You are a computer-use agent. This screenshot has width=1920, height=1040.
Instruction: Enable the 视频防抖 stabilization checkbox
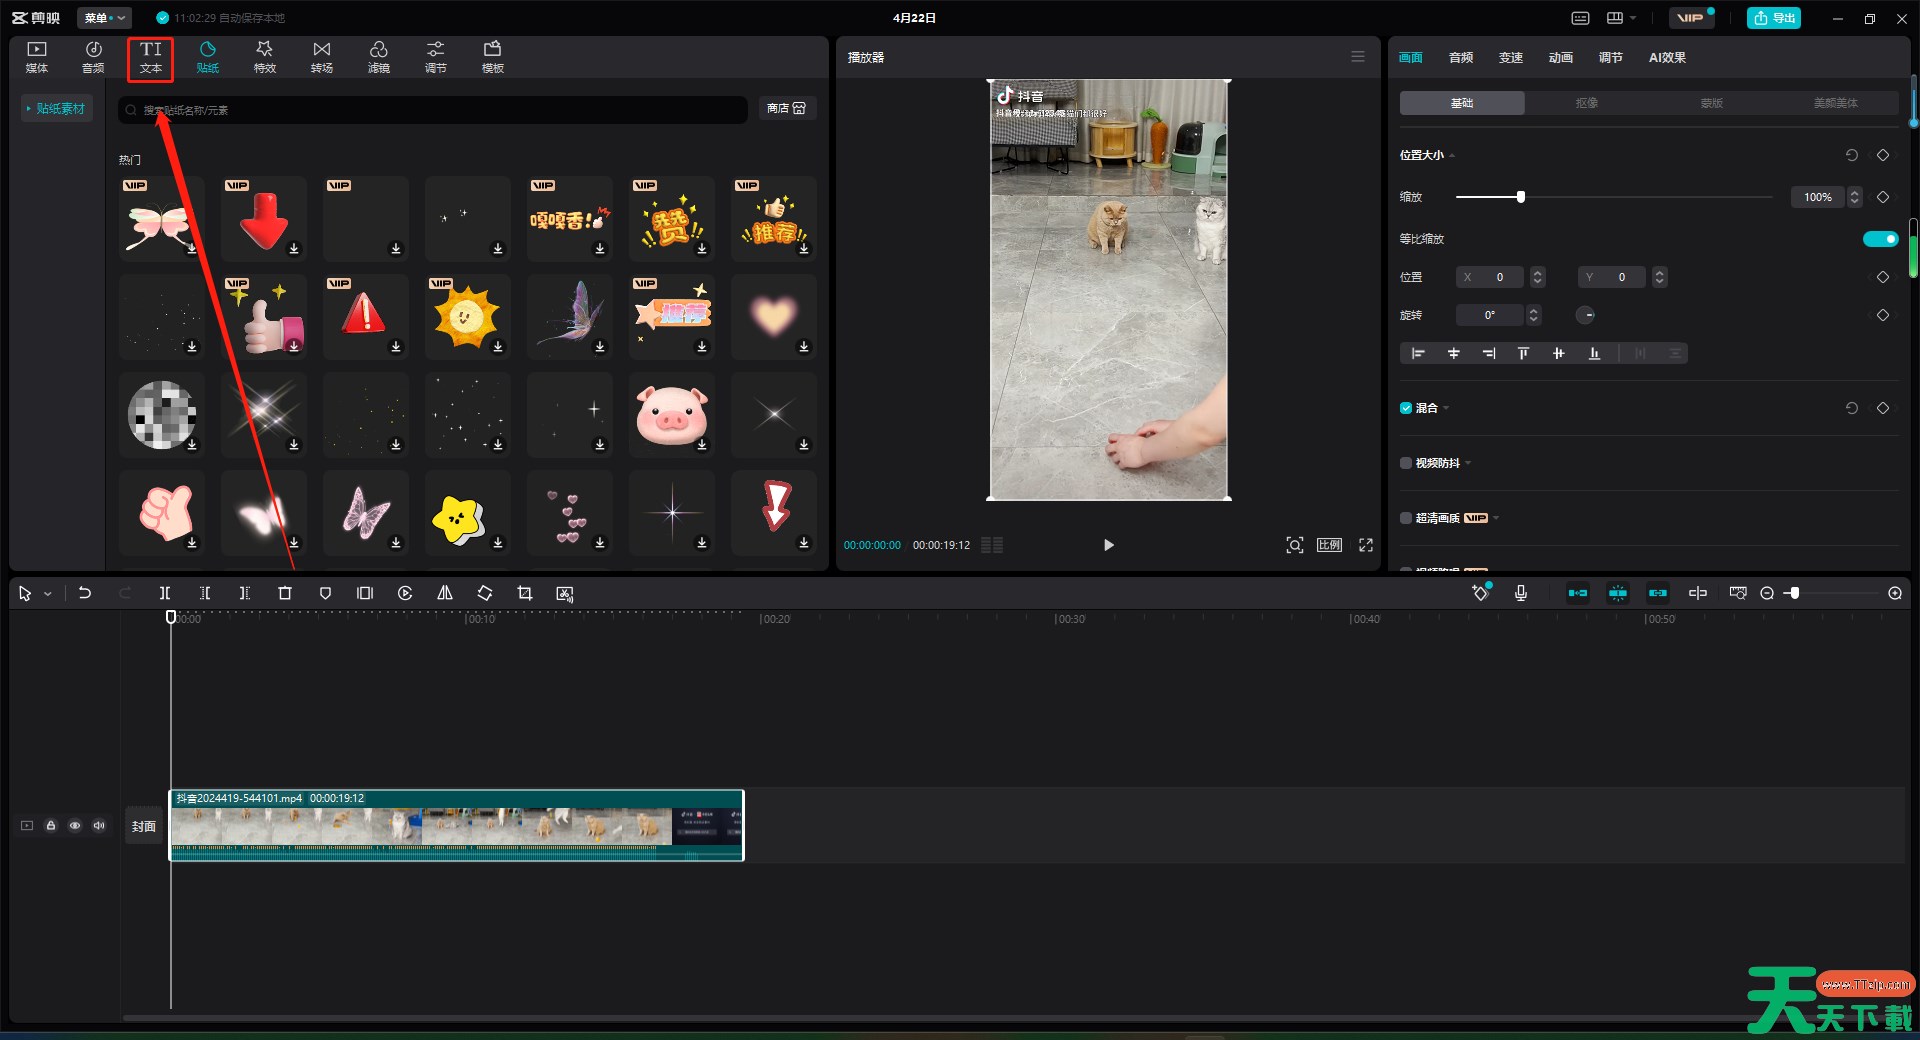pos(1406,463)
